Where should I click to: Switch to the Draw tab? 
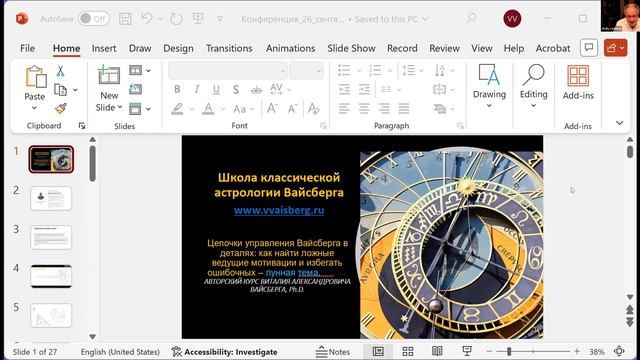coord(140,48)
